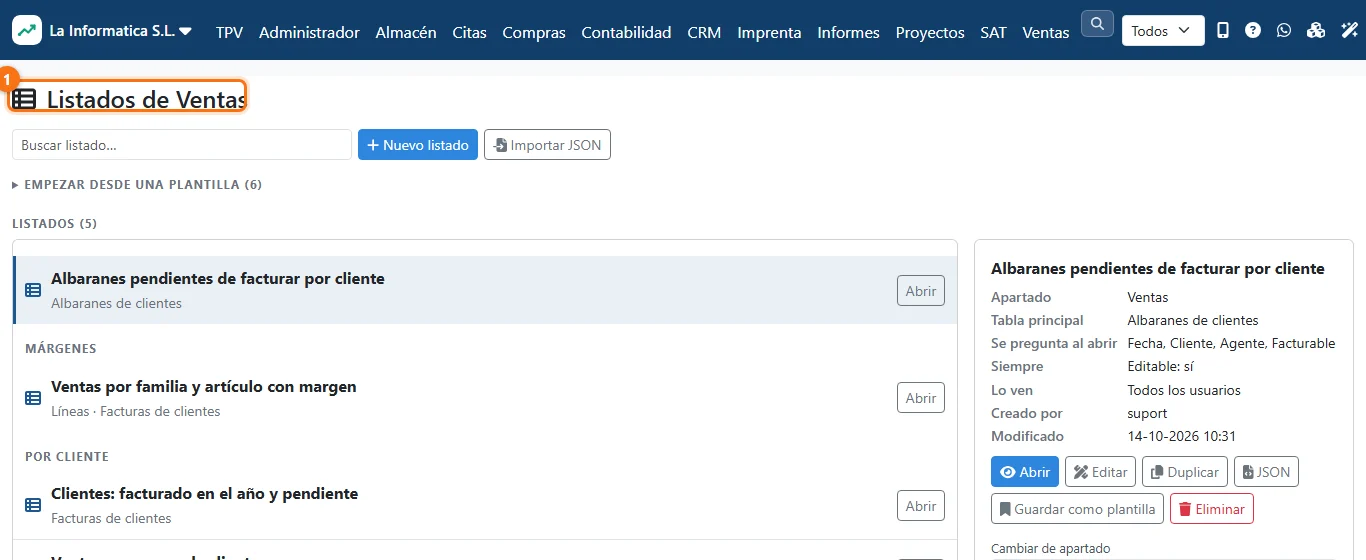Expand Empezar desde una plantilla section
The height and width of the screenshot is (560, 1366).
tap(137, 185)
